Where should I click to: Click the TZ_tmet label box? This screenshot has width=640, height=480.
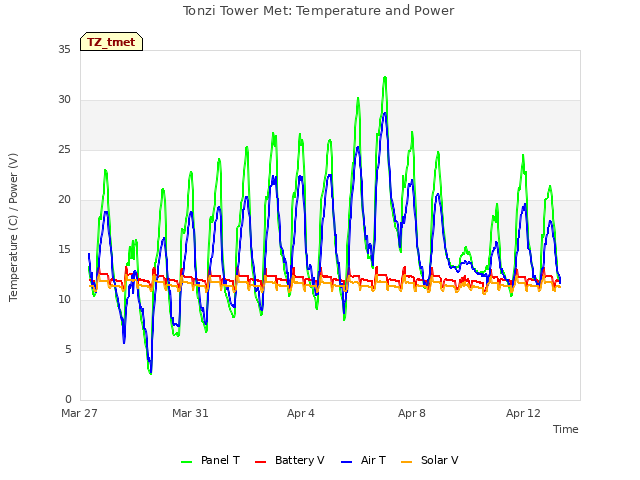[x=111, y=42]
